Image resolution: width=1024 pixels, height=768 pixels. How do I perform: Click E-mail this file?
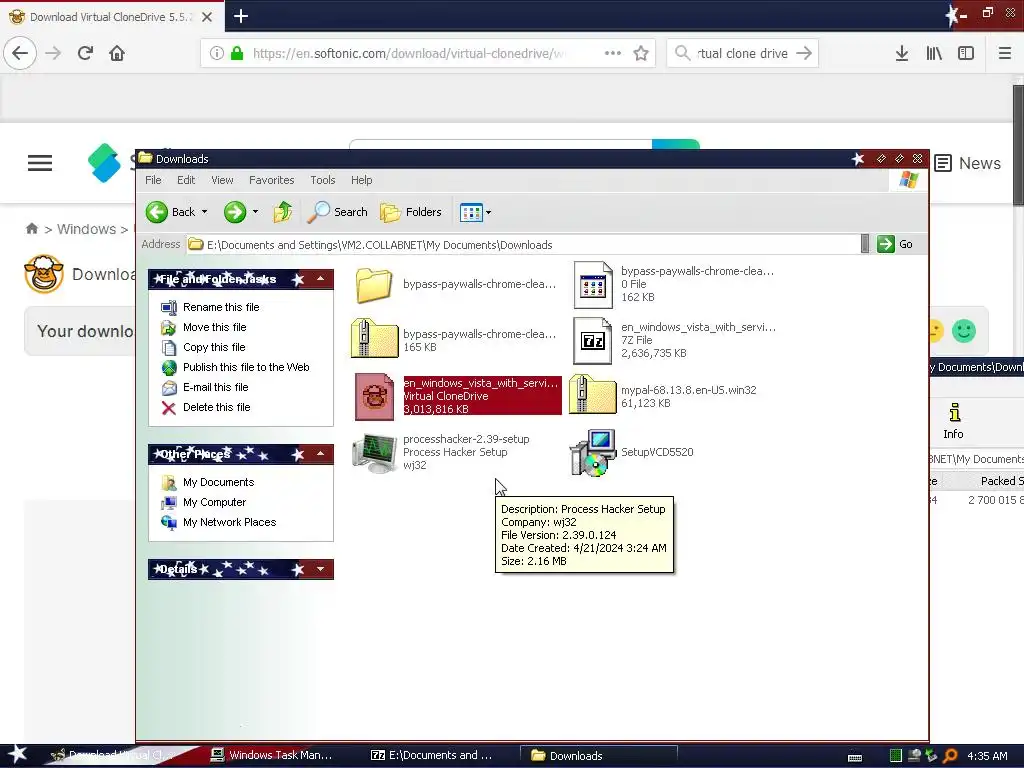(x=216, y=387)
